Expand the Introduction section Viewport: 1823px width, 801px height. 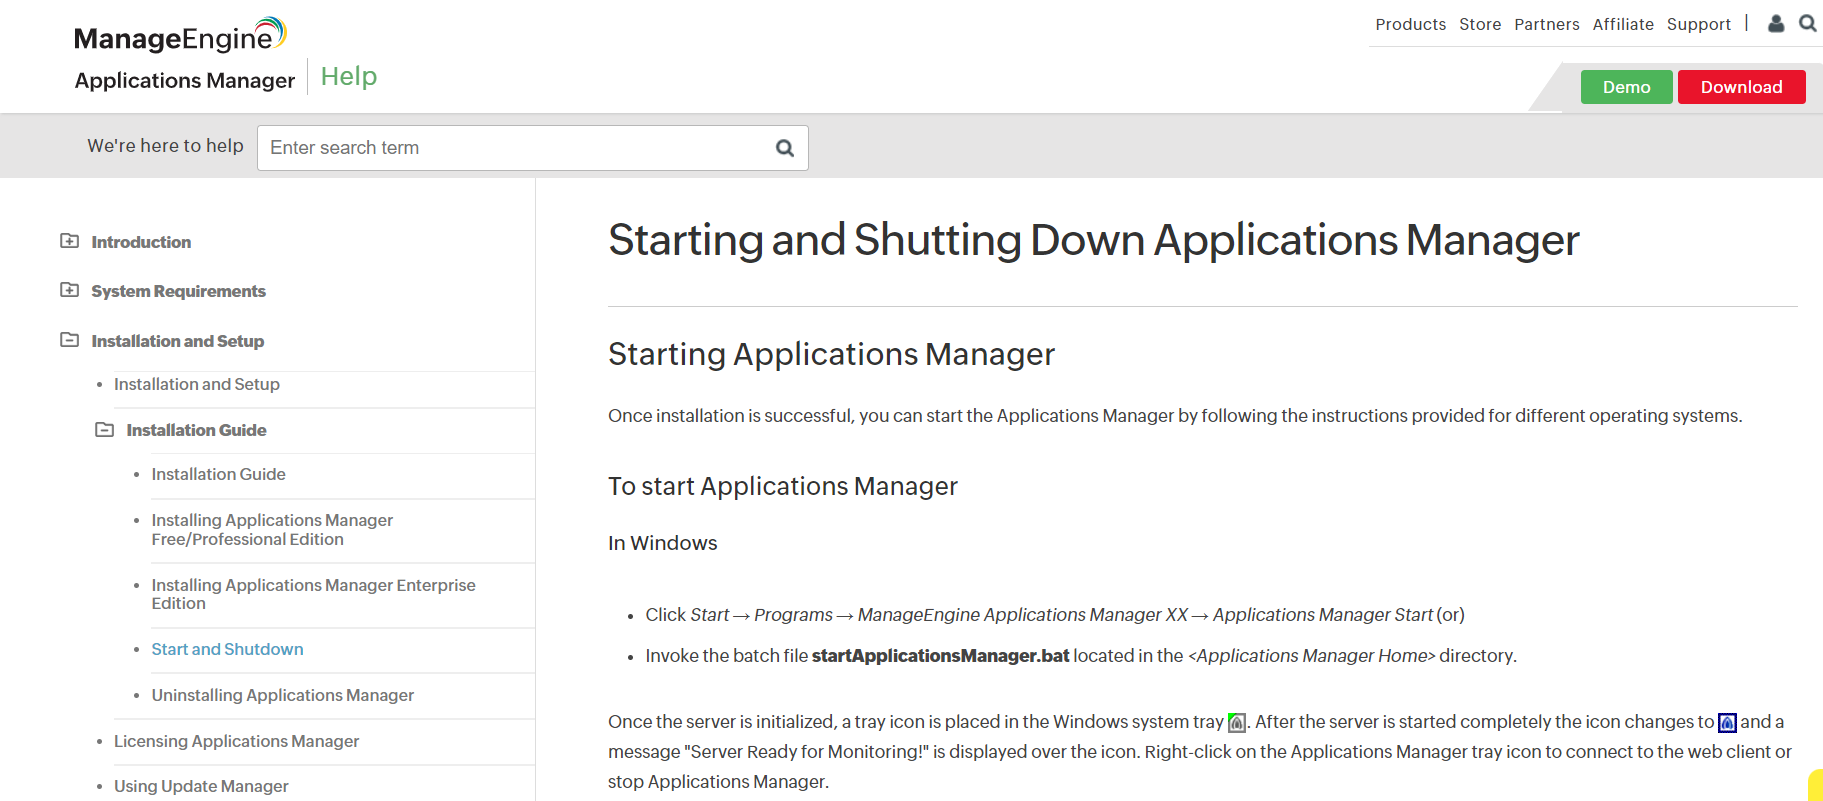tap(69, 241)
